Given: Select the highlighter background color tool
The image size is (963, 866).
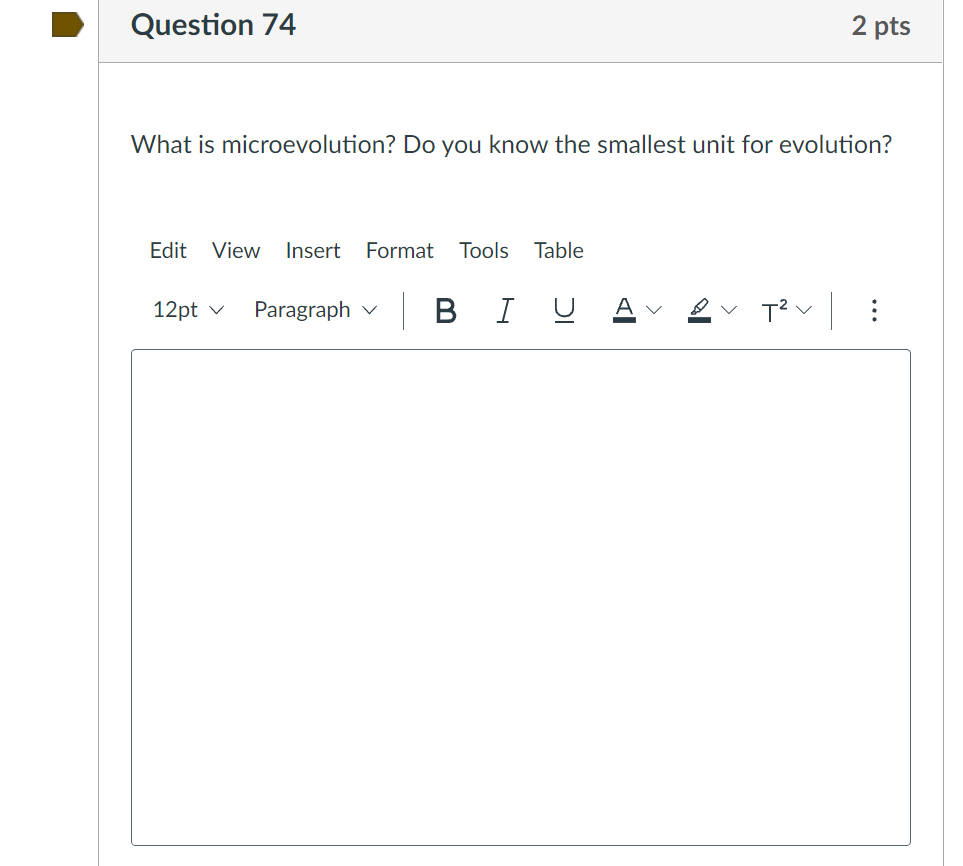Looking at the screenshot, I should (698, 310).
